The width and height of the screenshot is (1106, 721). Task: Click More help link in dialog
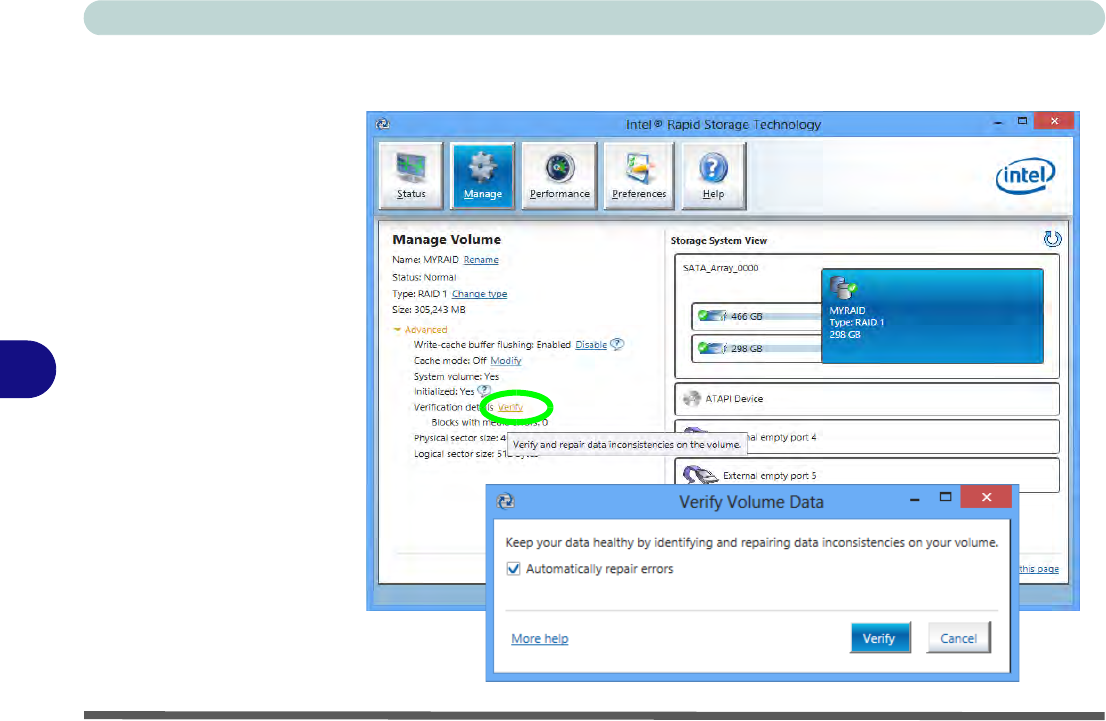point(540,638)
